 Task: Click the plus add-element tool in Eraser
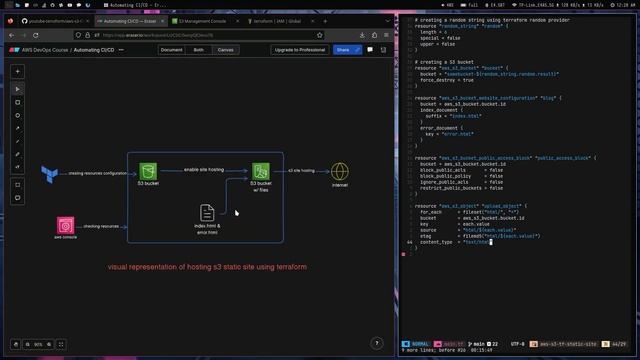pyautogui.click(x=18, y=71)
